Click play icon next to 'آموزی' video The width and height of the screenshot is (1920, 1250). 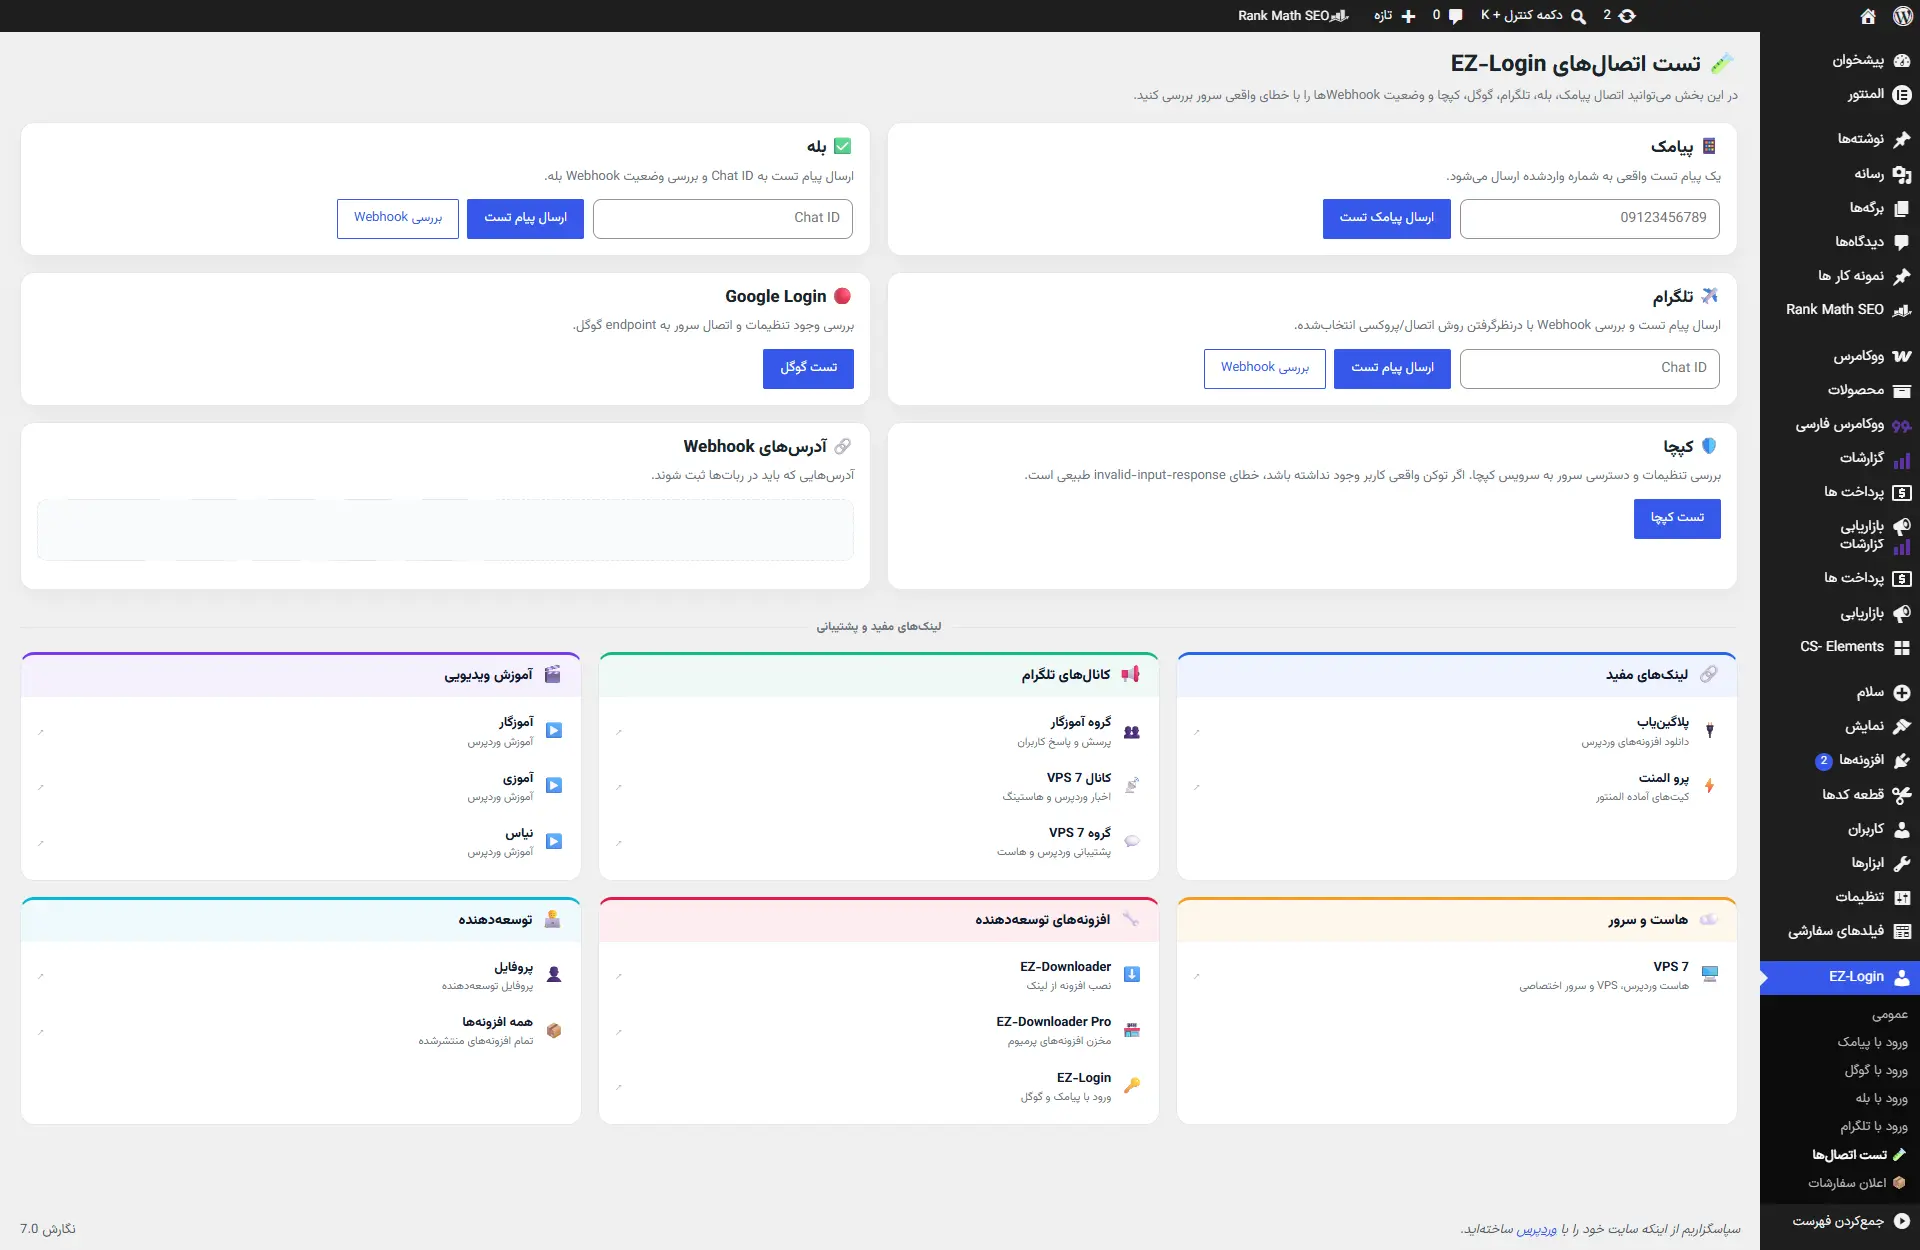pyautogui.click(x=554, y=786)
